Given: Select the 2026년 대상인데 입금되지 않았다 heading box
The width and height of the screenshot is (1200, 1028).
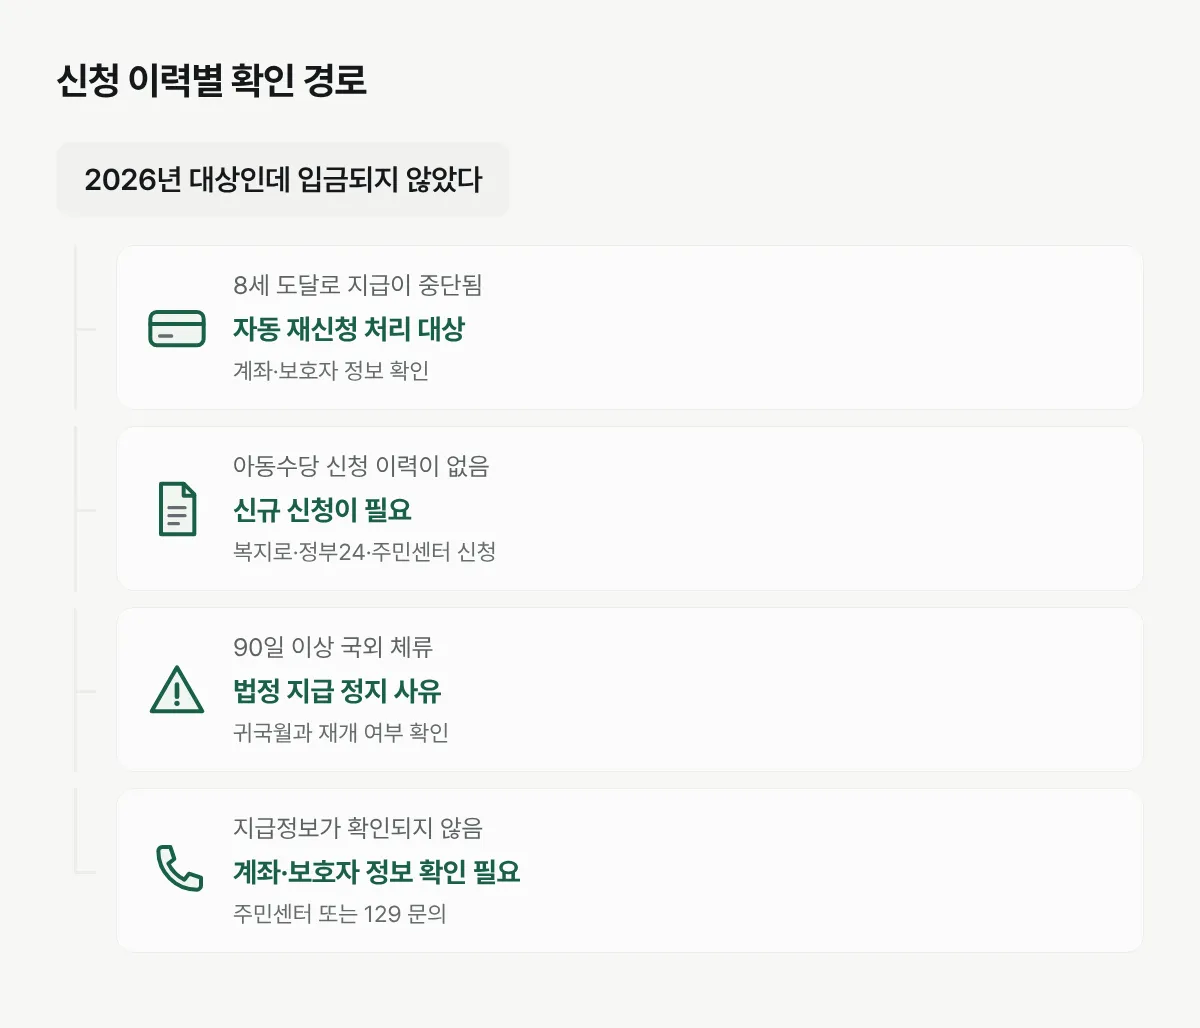Looking at the screenshot, I should point(283,180).
